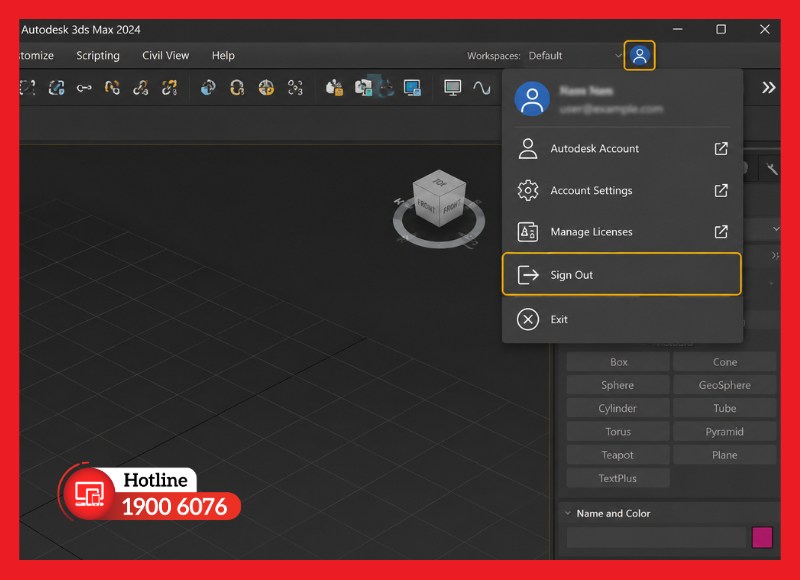Click the orange ring icon with 3
Screen dimensions: 800x580
tap(237, 88)
